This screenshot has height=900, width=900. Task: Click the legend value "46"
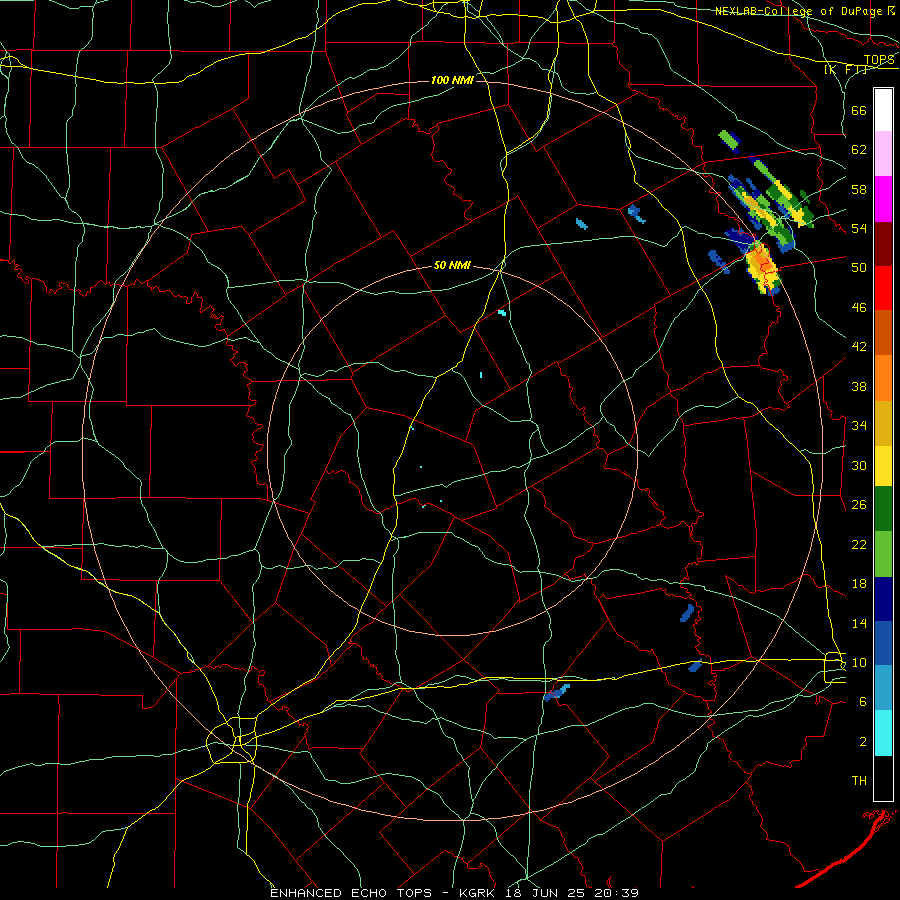point(859,308)
